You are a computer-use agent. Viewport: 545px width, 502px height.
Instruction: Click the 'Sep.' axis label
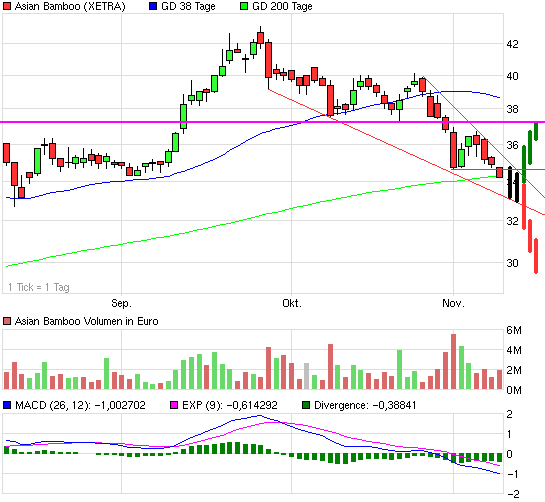pyautogui.click(x=121, y=303)
